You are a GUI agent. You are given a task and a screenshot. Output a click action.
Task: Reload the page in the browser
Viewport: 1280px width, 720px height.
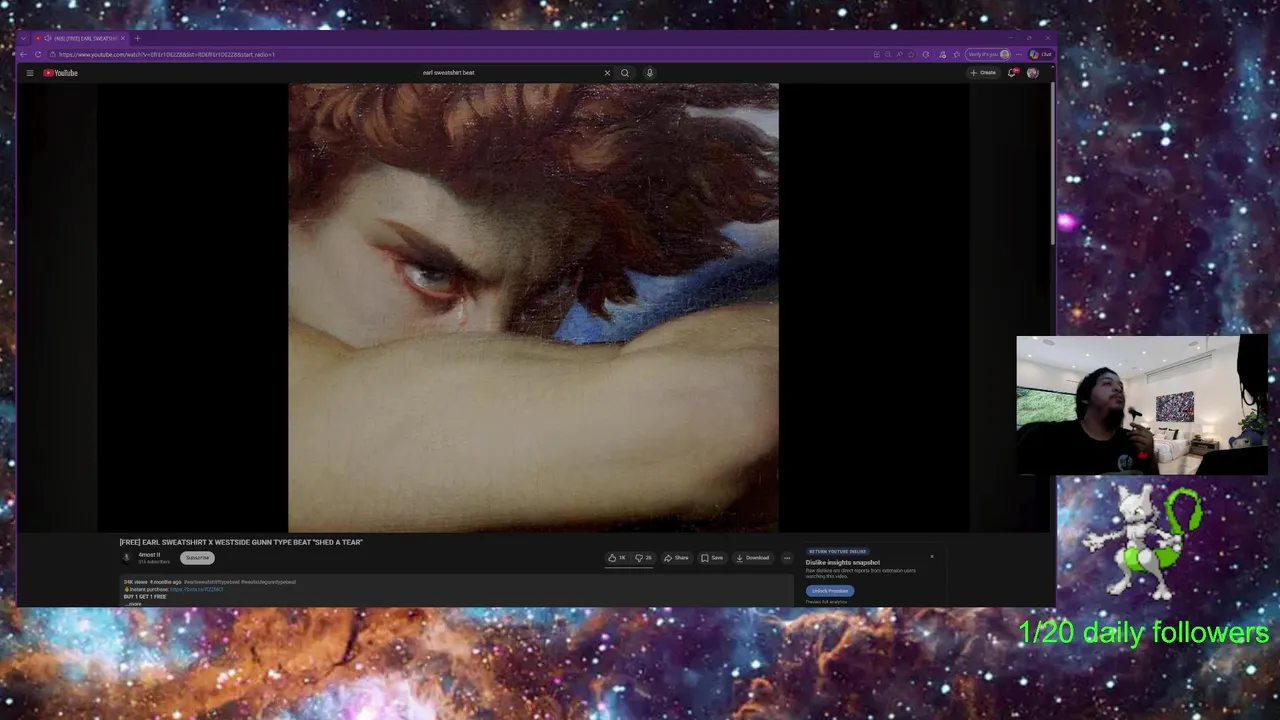[x=38, y=54]
